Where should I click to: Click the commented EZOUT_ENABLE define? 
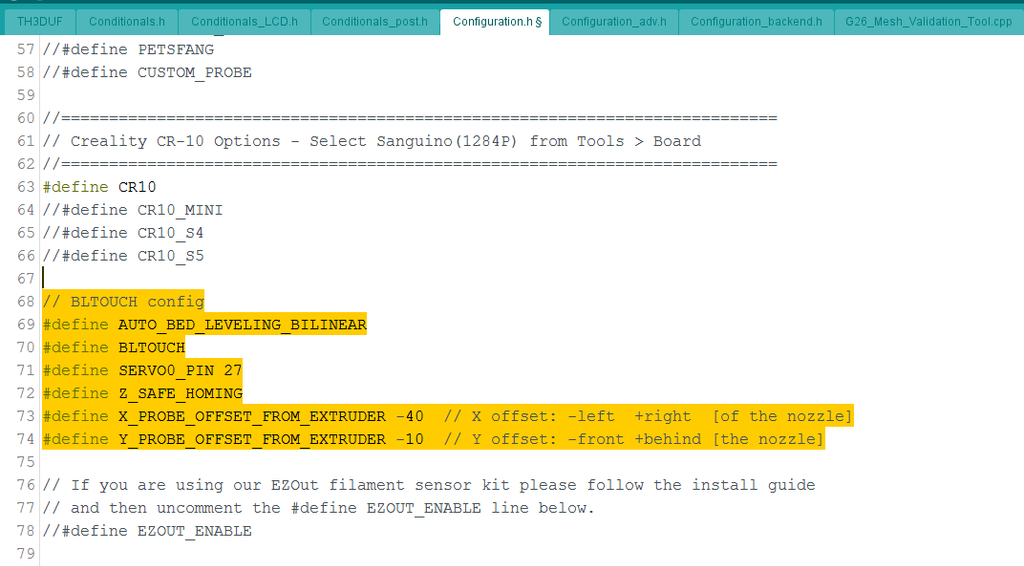(x=148, y=531)
